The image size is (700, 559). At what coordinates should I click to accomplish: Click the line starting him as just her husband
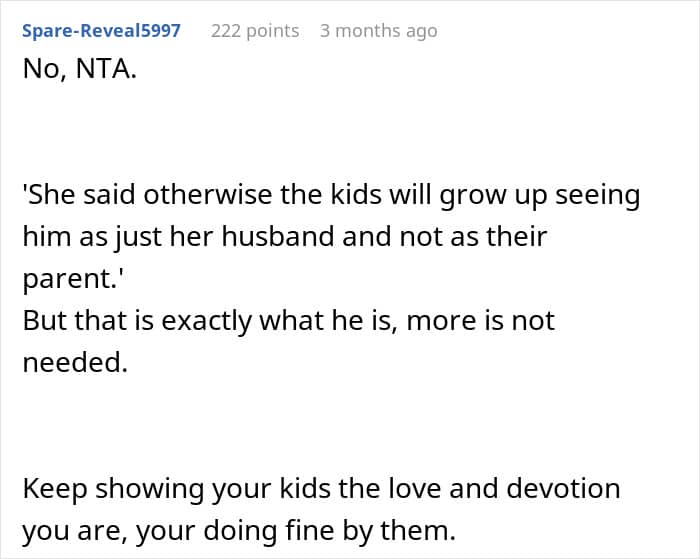pyautogui.click(x=285, y=237)
